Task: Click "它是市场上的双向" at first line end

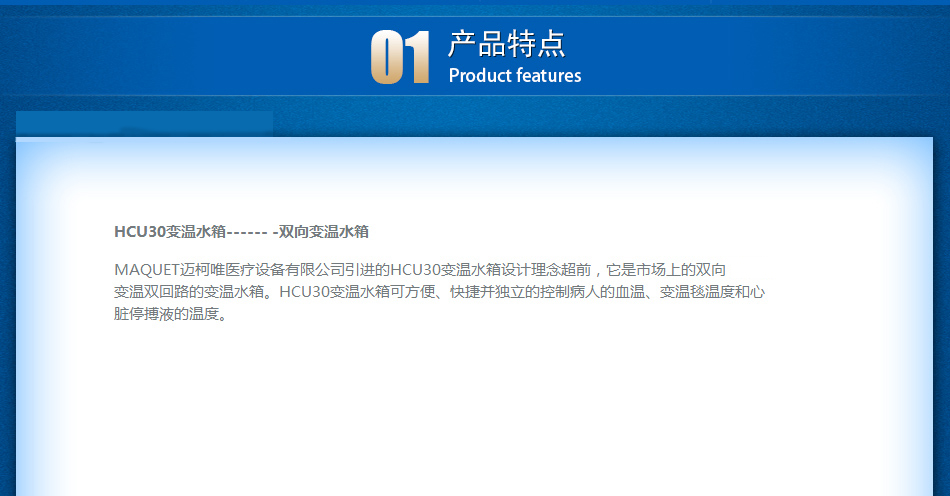Action: 669,270
